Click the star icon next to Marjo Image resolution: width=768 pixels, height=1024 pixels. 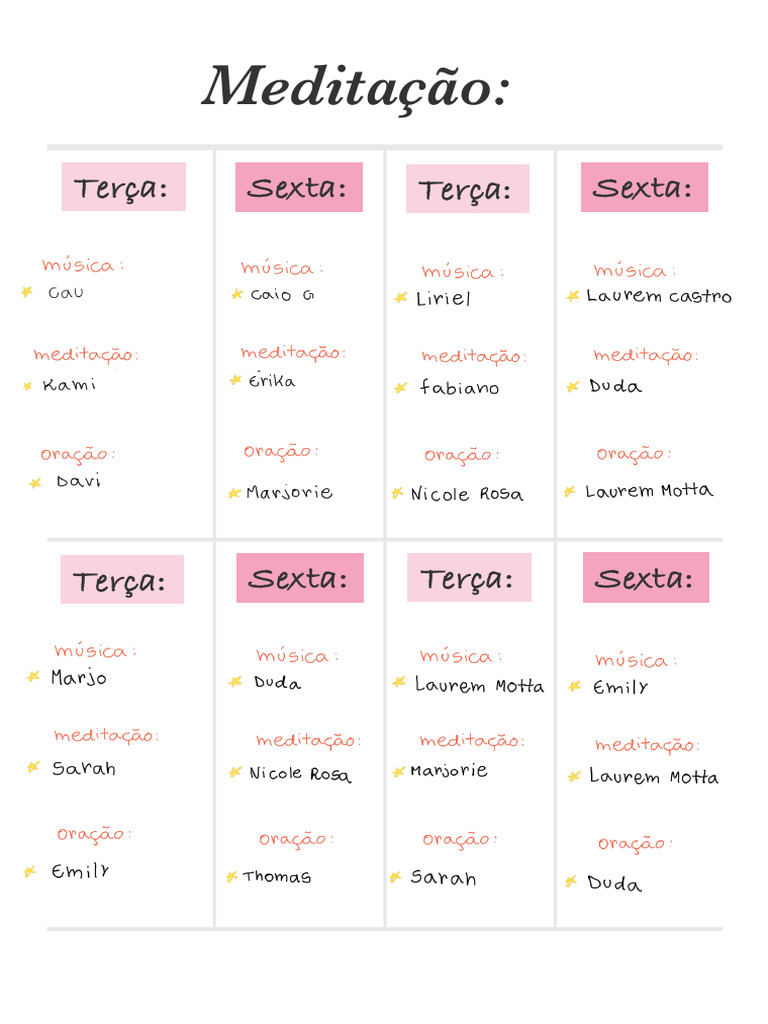click(x=33, y=677)
